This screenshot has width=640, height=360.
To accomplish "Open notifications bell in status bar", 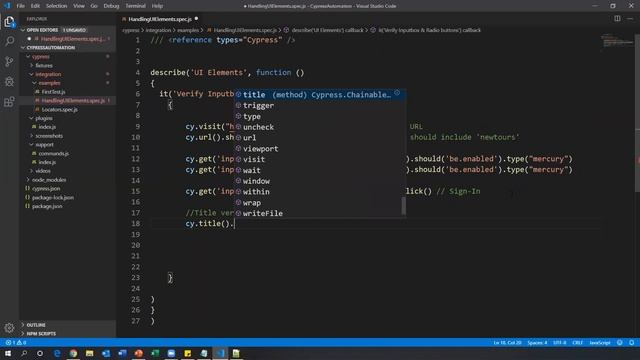I will [x=631, y=342].
